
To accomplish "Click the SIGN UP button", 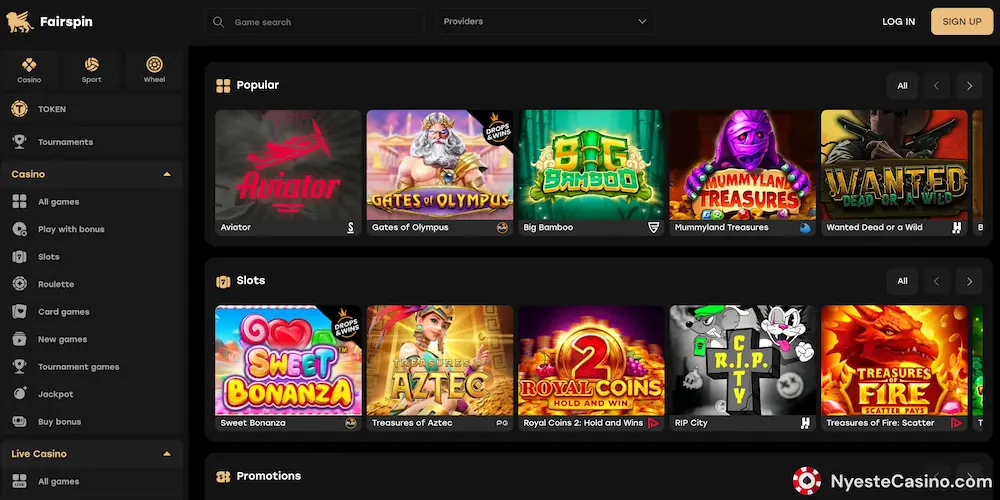I will (962, 22).
